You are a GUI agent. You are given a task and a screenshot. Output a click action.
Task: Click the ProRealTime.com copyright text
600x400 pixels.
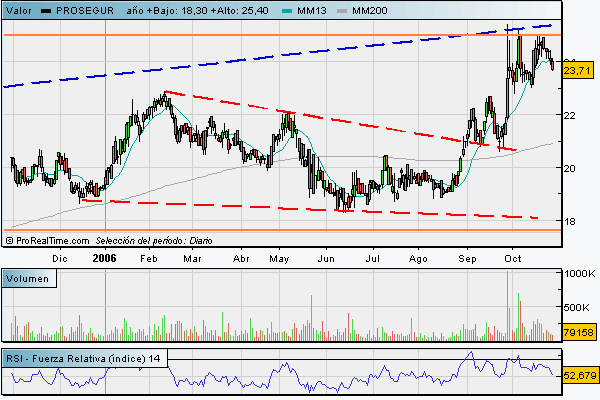(x=47, y=241)
